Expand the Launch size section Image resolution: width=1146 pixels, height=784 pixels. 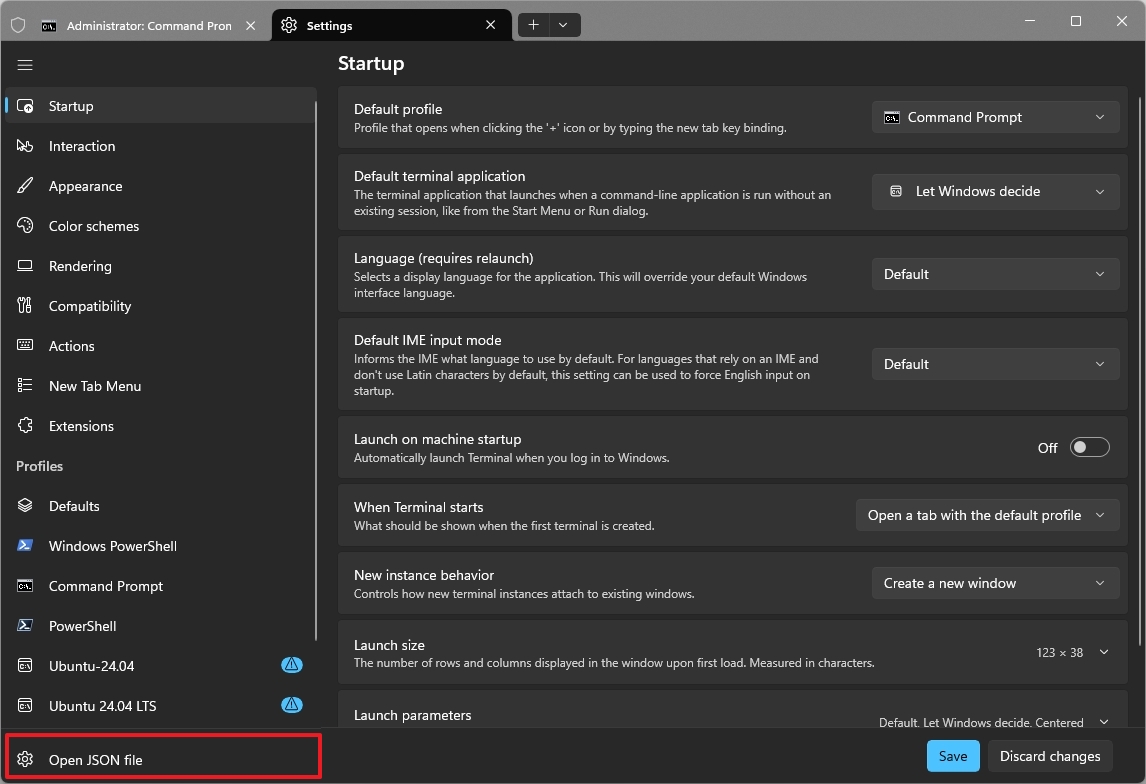coord(1104,652)
